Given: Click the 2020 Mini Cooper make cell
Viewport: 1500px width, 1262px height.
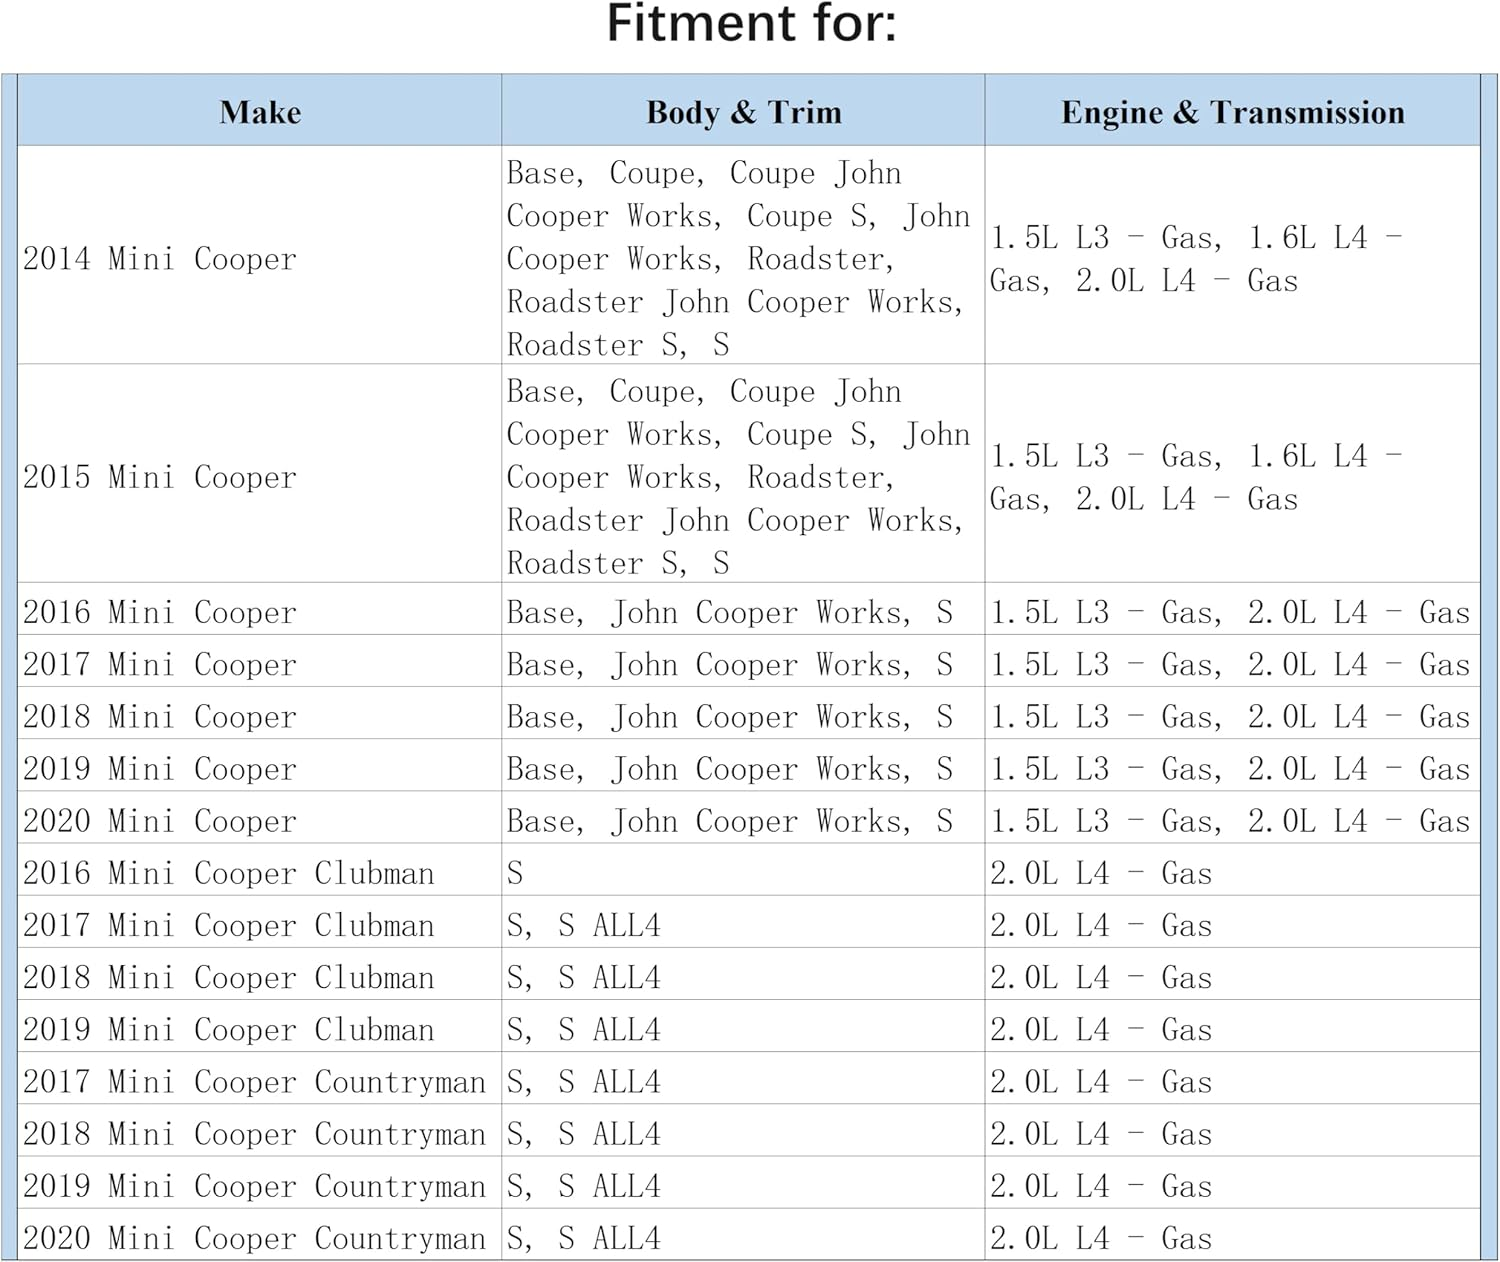Looking at the screenshot, I should 160,821.
